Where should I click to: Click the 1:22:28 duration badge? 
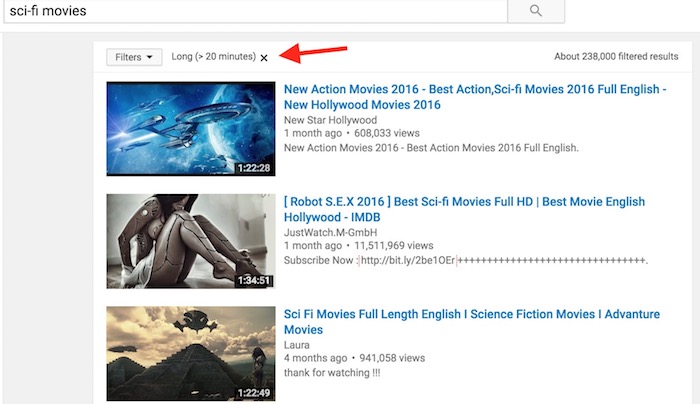(253, 167)
